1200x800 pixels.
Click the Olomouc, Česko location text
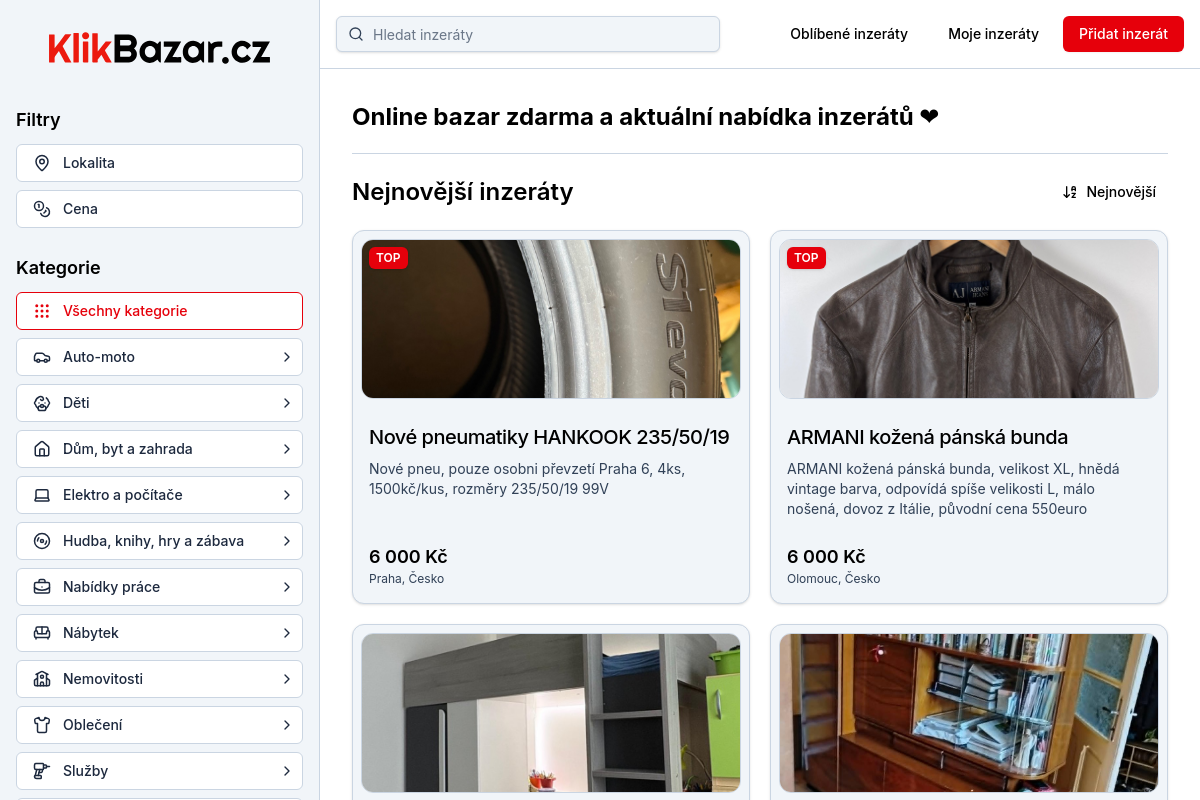[x=834, y=579]
